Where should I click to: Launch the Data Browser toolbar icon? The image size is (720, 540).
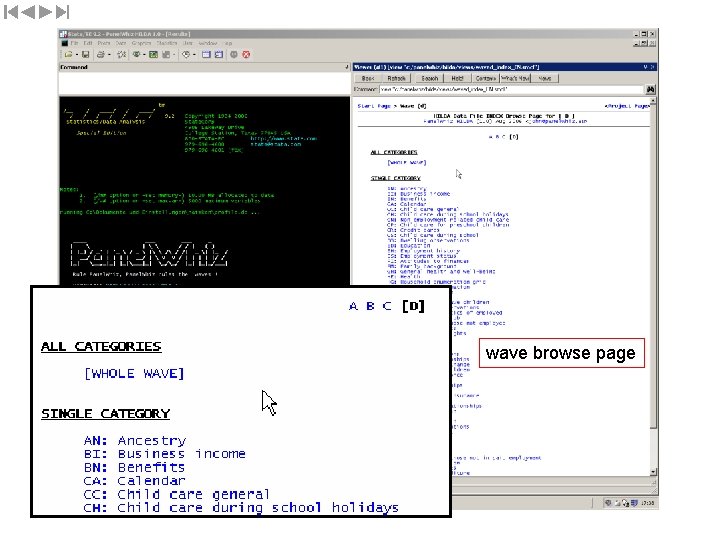(219, 55)
